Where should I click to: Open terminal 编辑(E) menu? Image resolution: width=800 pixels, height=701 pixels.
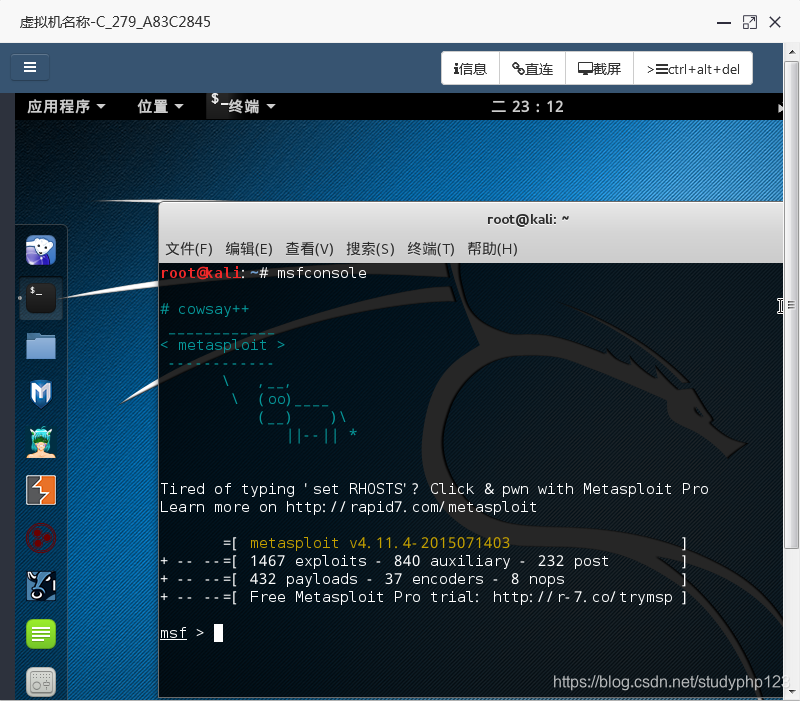click(249, 249)
